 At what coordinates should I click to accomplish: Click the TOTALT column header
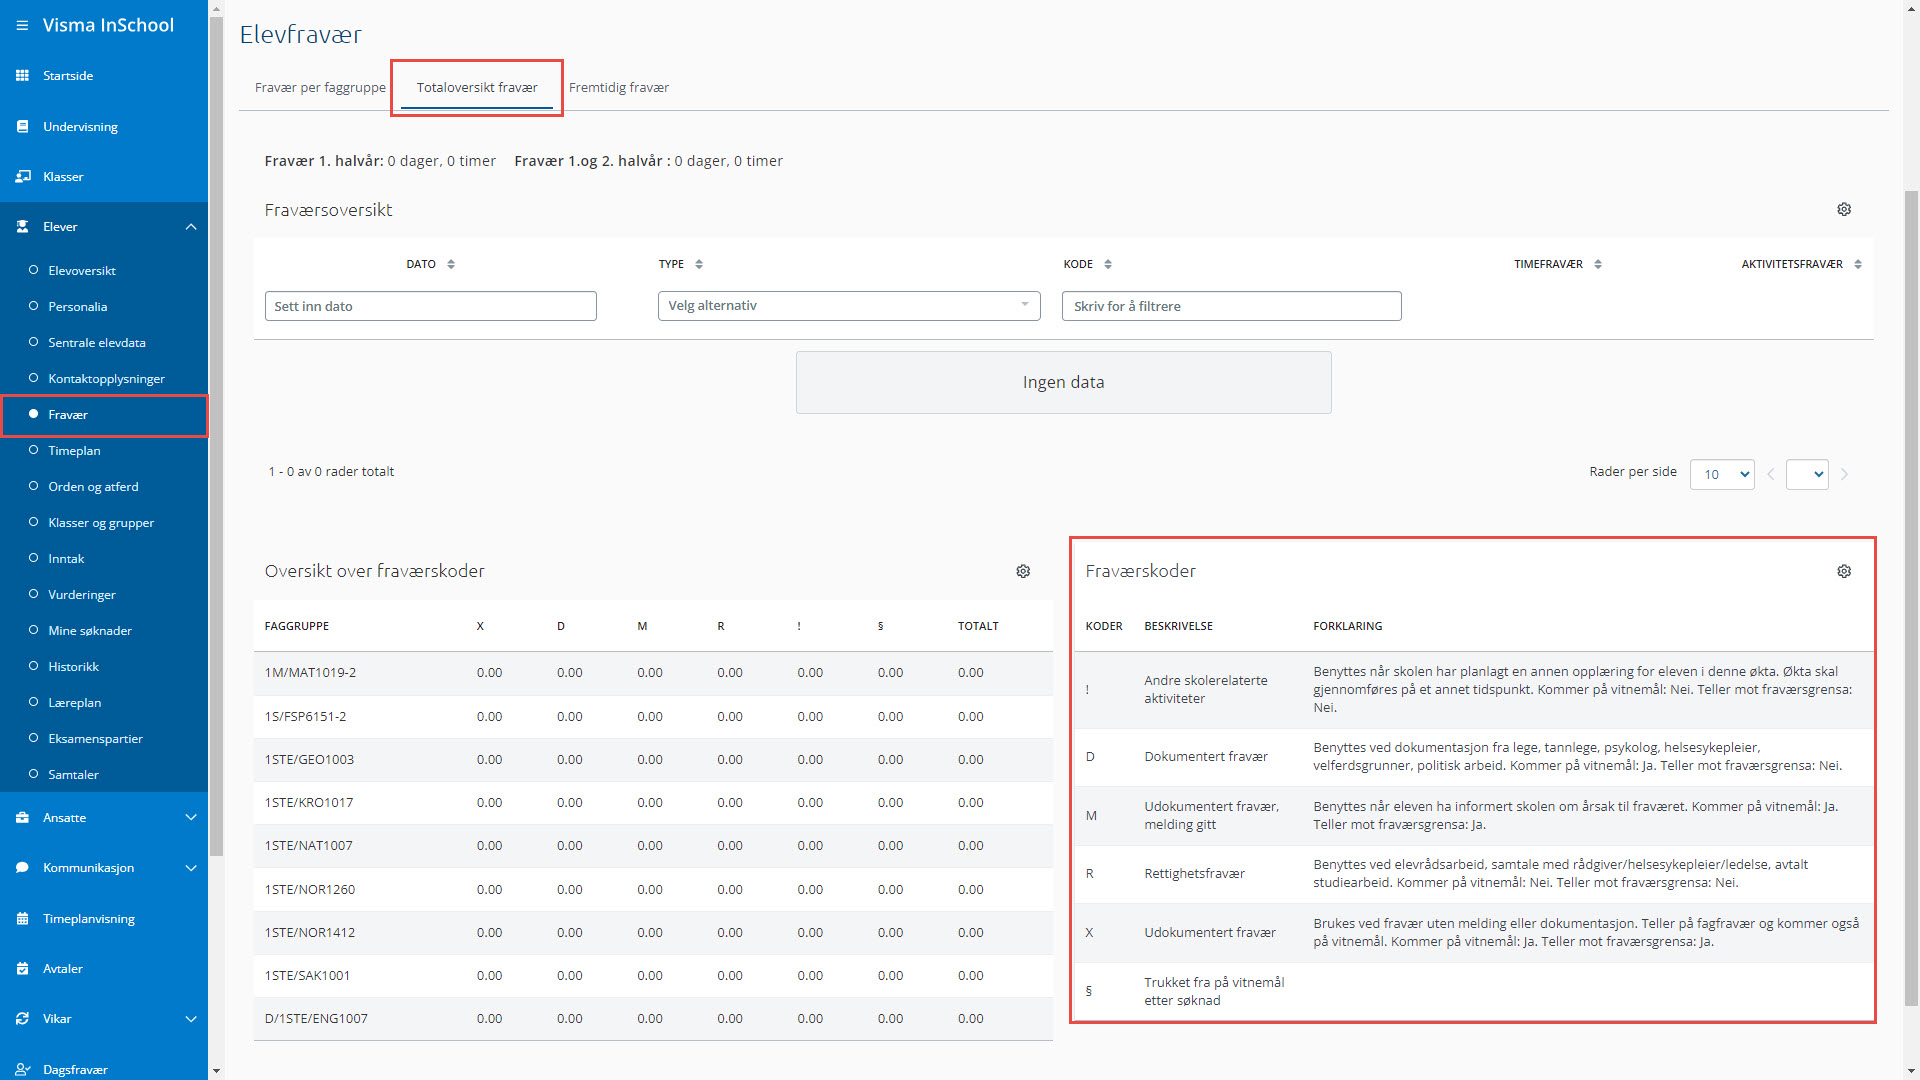[x=978, y=626]
